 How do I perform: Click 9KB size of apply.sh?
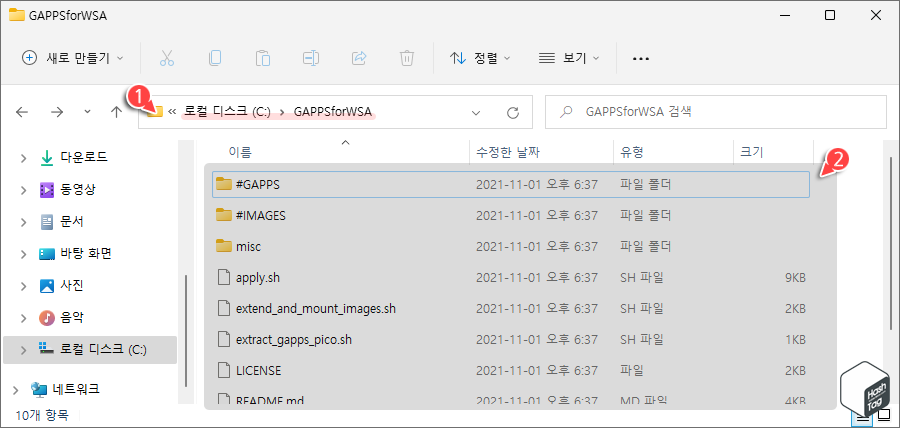click(796, 278)
